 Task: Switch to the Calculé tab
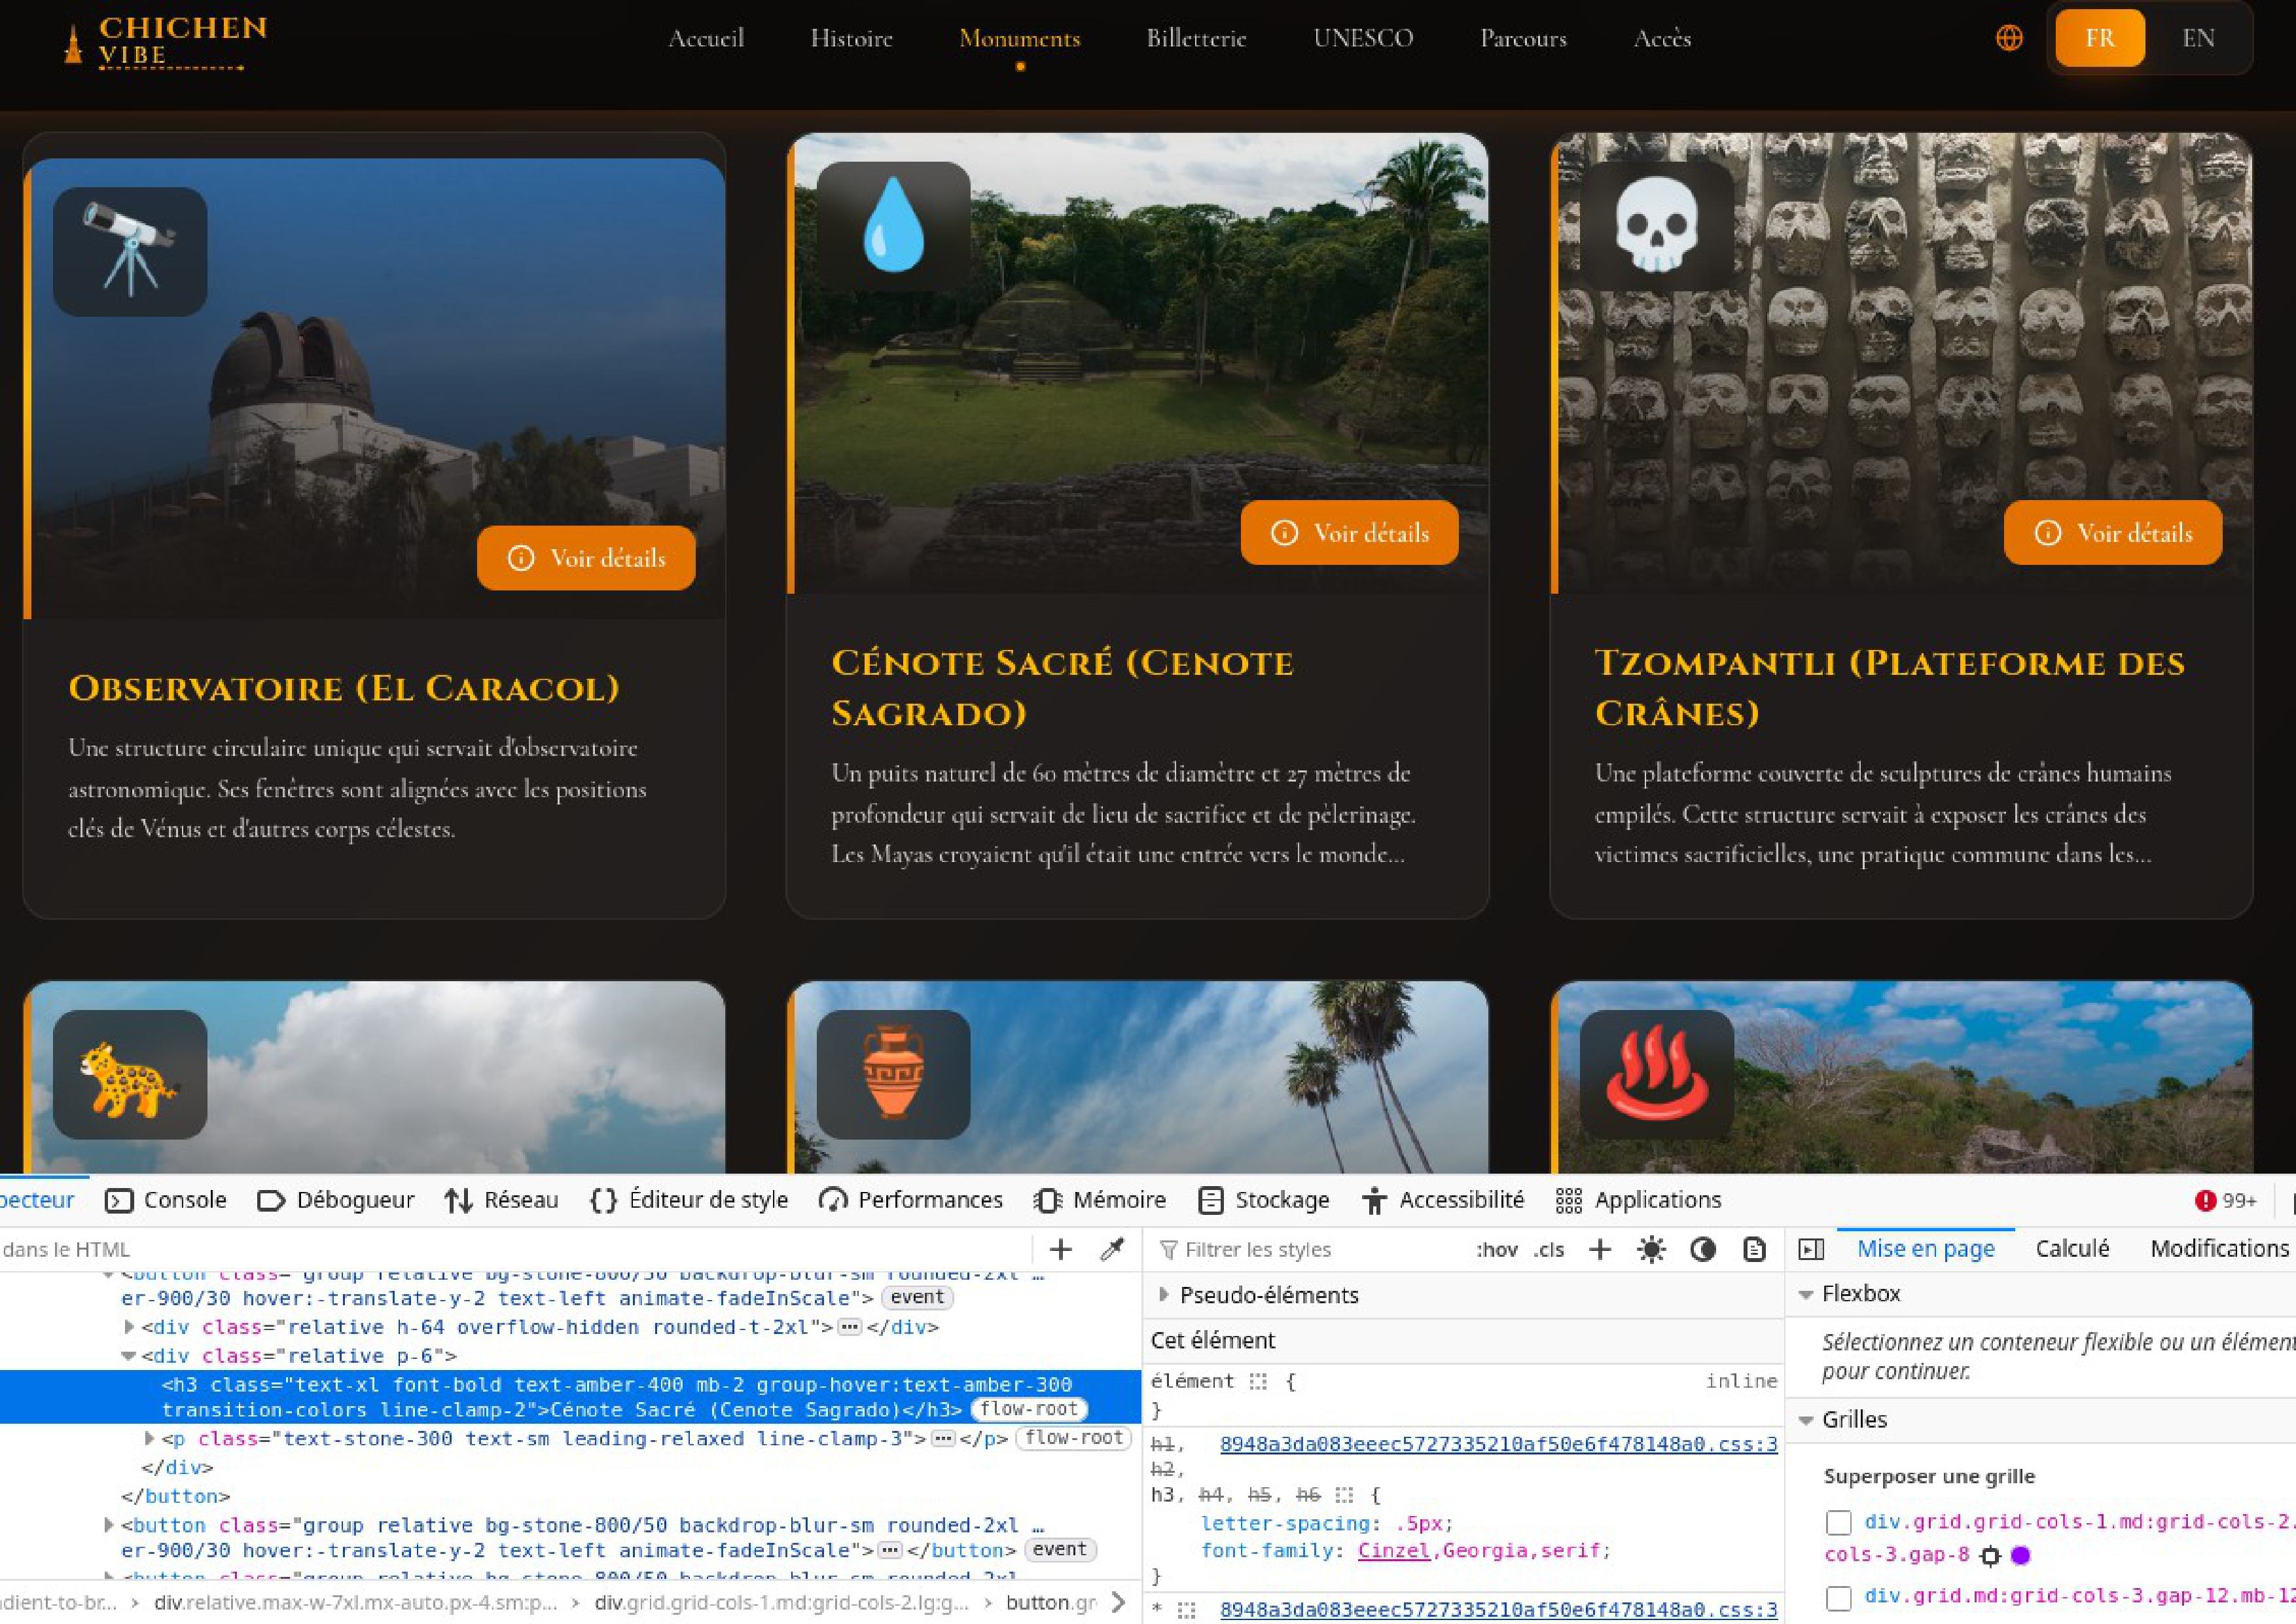point(2072,1248)
